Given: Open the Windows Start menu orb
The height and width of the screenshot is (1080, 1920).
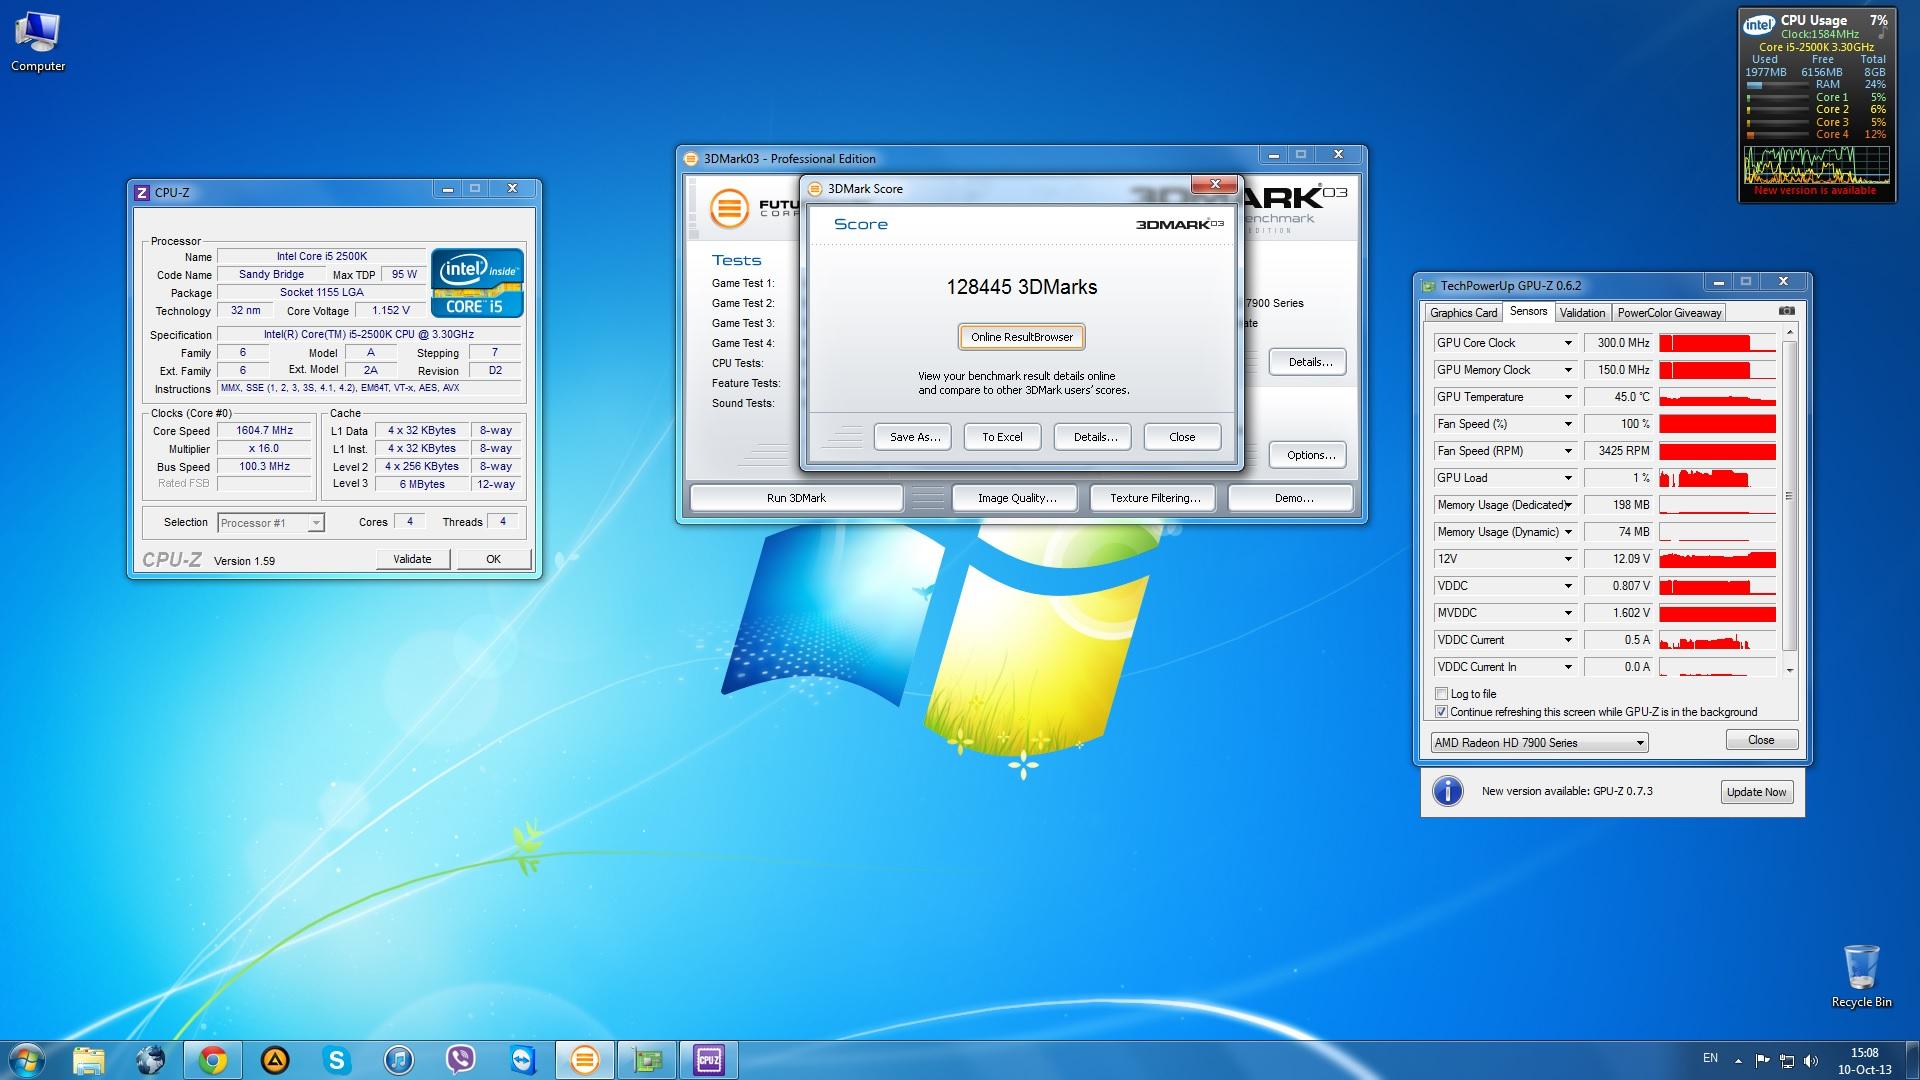Looking at the screenshot, I should pyautogui.click(x=27, y=1060).
